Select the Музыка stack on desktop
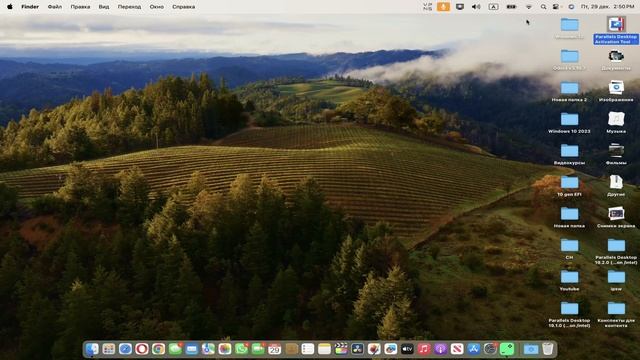The width and height of the screenshot is (640, 360). [616, 122]
